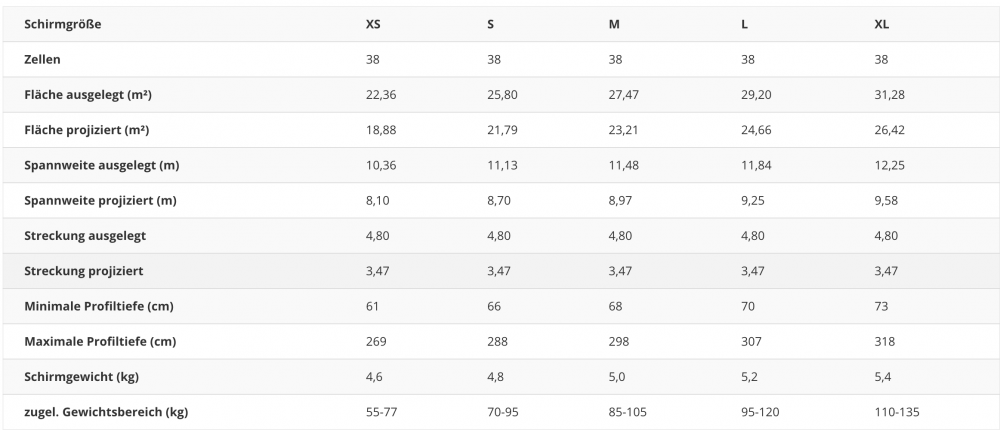The height and width of the screenshot is (430, 1000).
Task: Click the zugel. Gewichtsbereich (kg) label
Action: point(106,411)
